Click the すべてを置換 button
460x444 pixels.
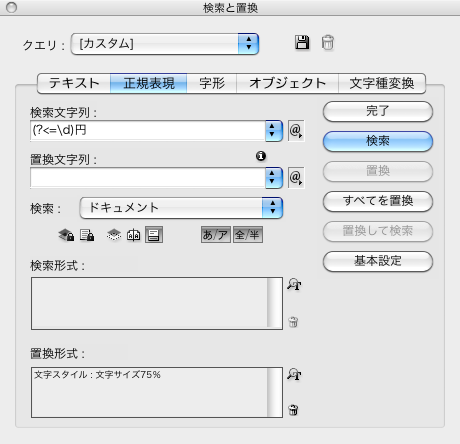(x=378, y=201)
